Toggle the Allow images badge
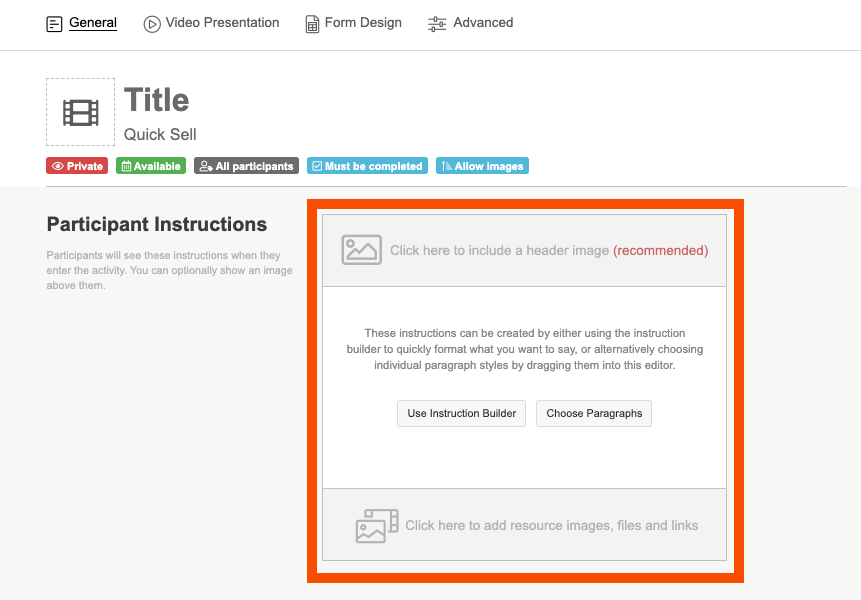The width and height of the screenshot is (861, 600). pyautogui.click(x=482, y=166)
